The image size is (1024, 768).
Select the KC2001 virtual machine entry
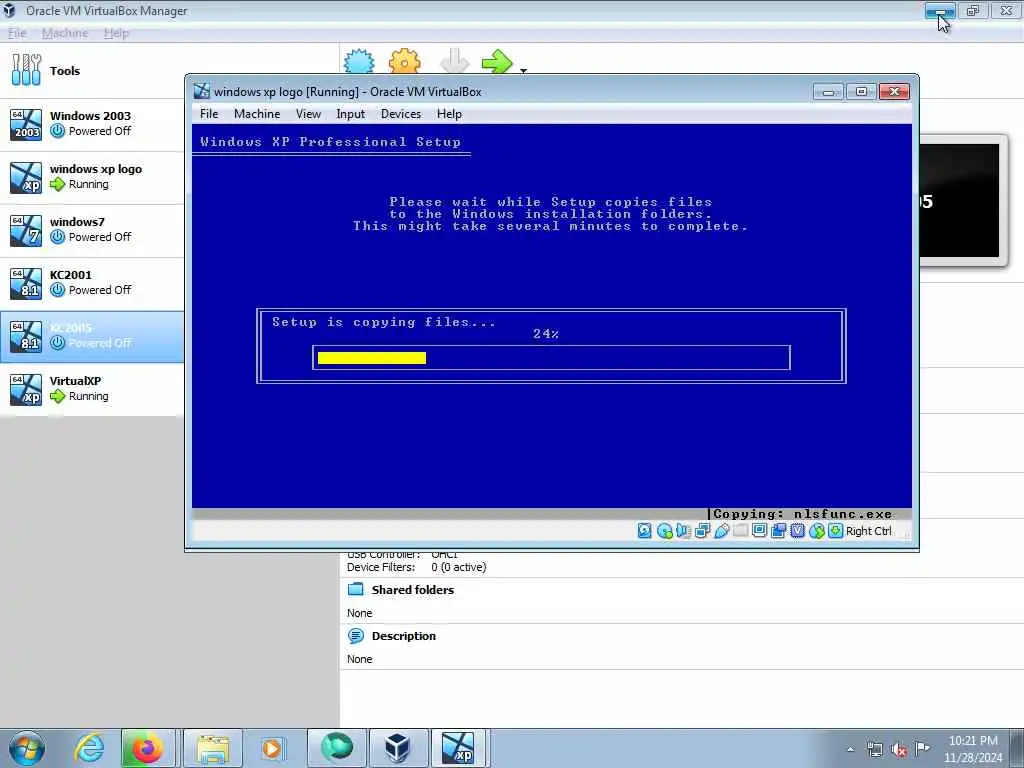[x=91, y=283]
